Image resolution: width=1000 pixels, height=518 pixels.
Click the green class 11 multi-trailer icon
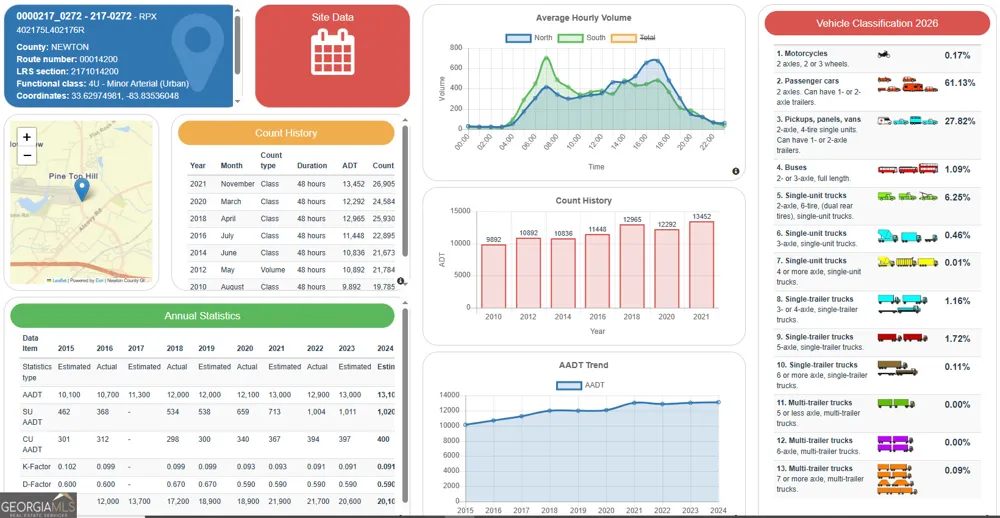(896, 403)
